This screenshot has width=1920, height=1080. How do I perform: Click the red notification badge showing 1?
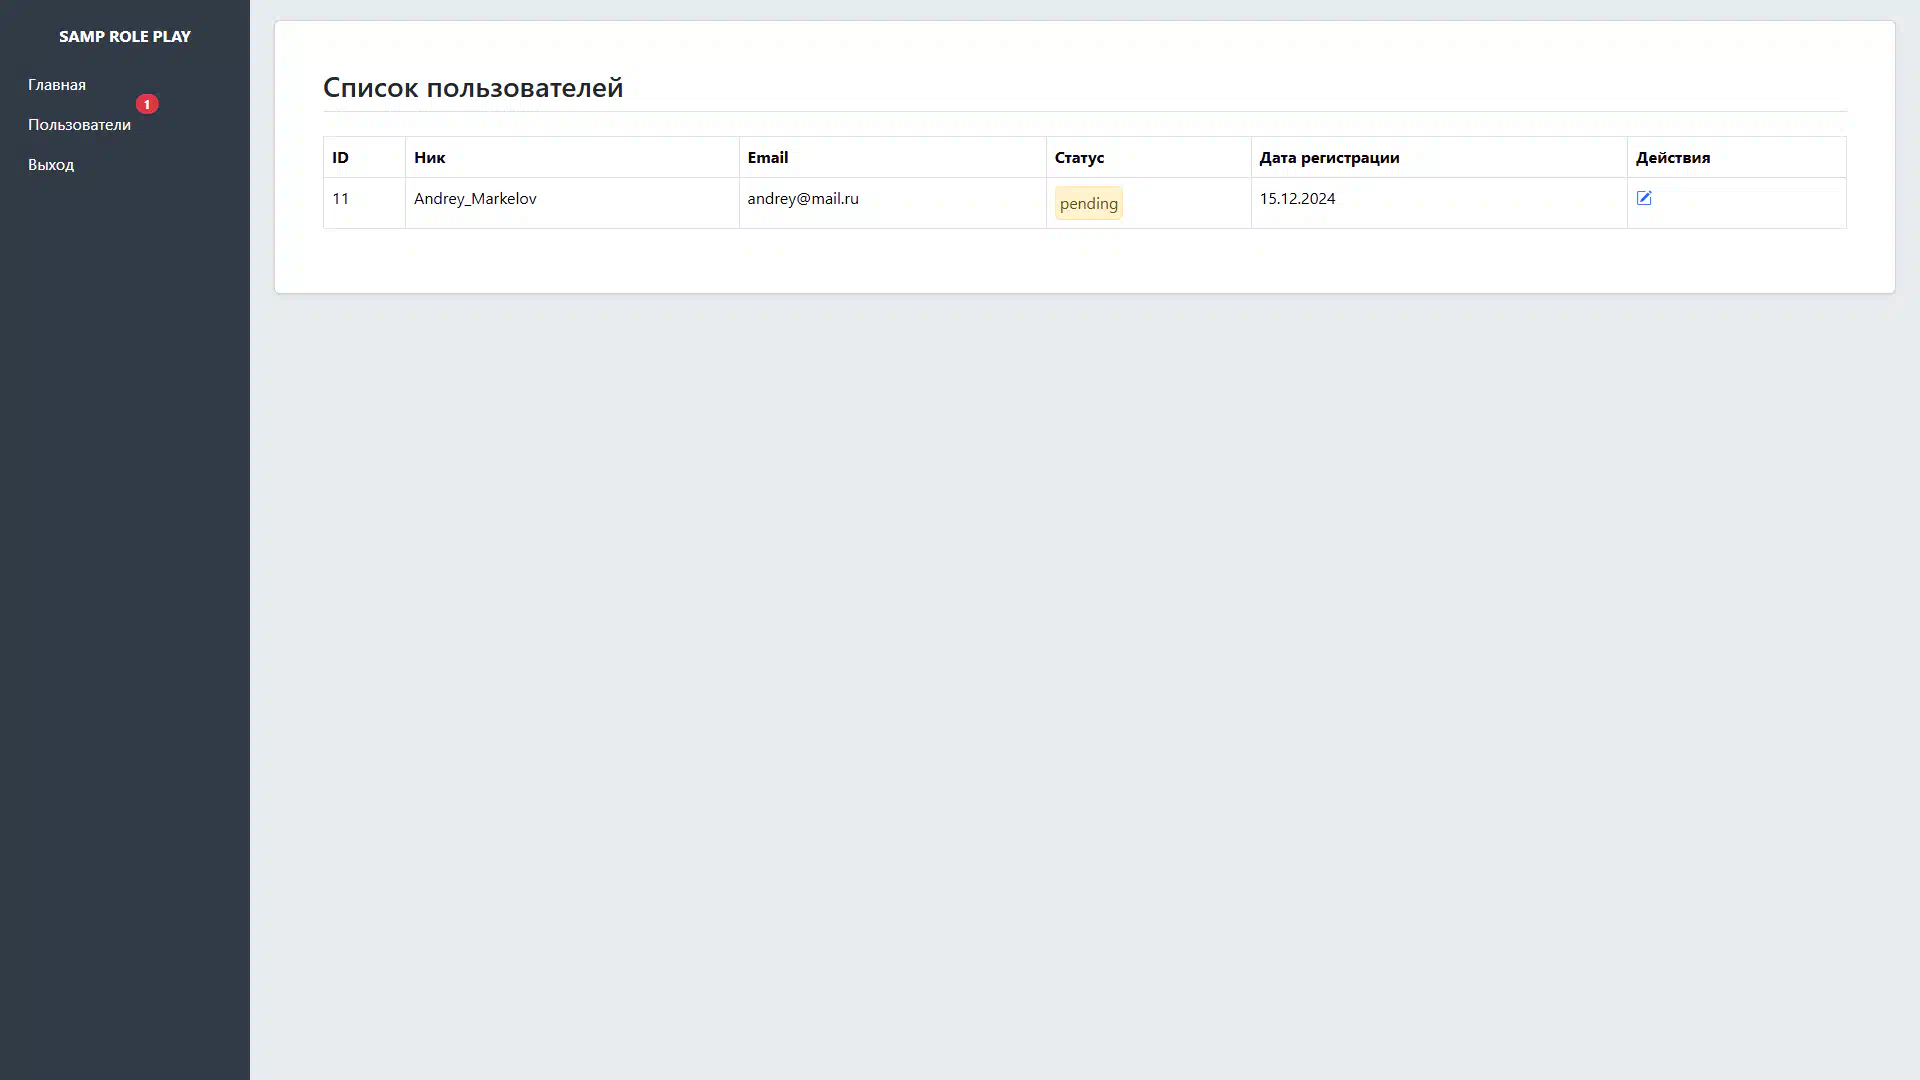(147, 104)
